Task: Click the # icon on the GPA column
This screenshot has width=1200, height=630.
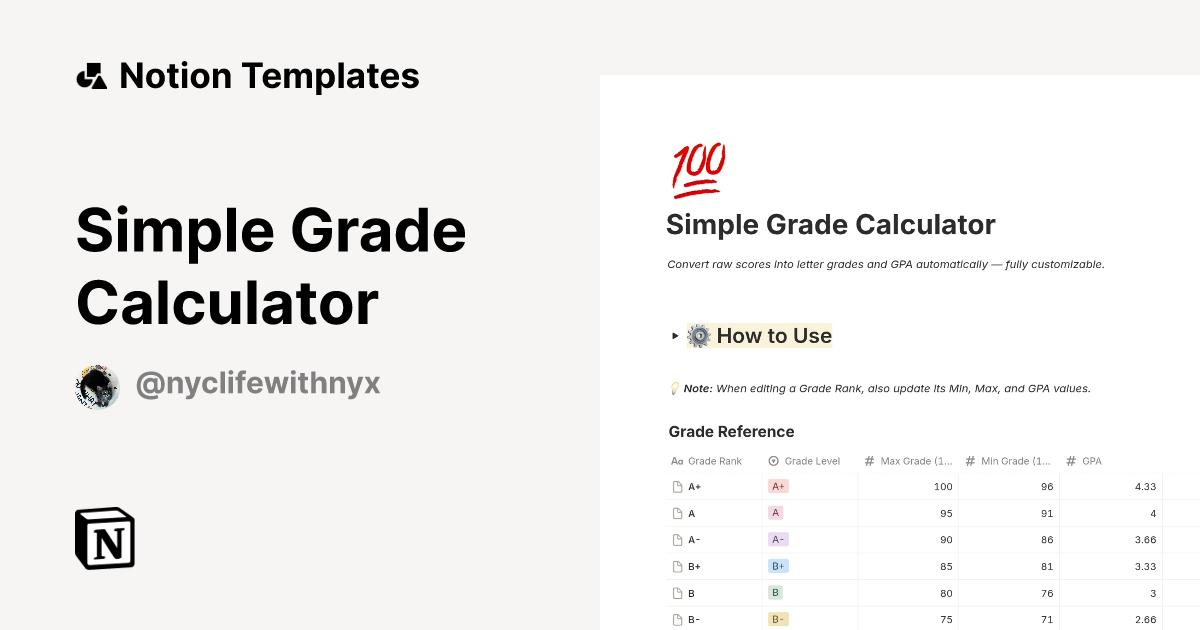Action: pyautogui.click(x=1070, y=461)
